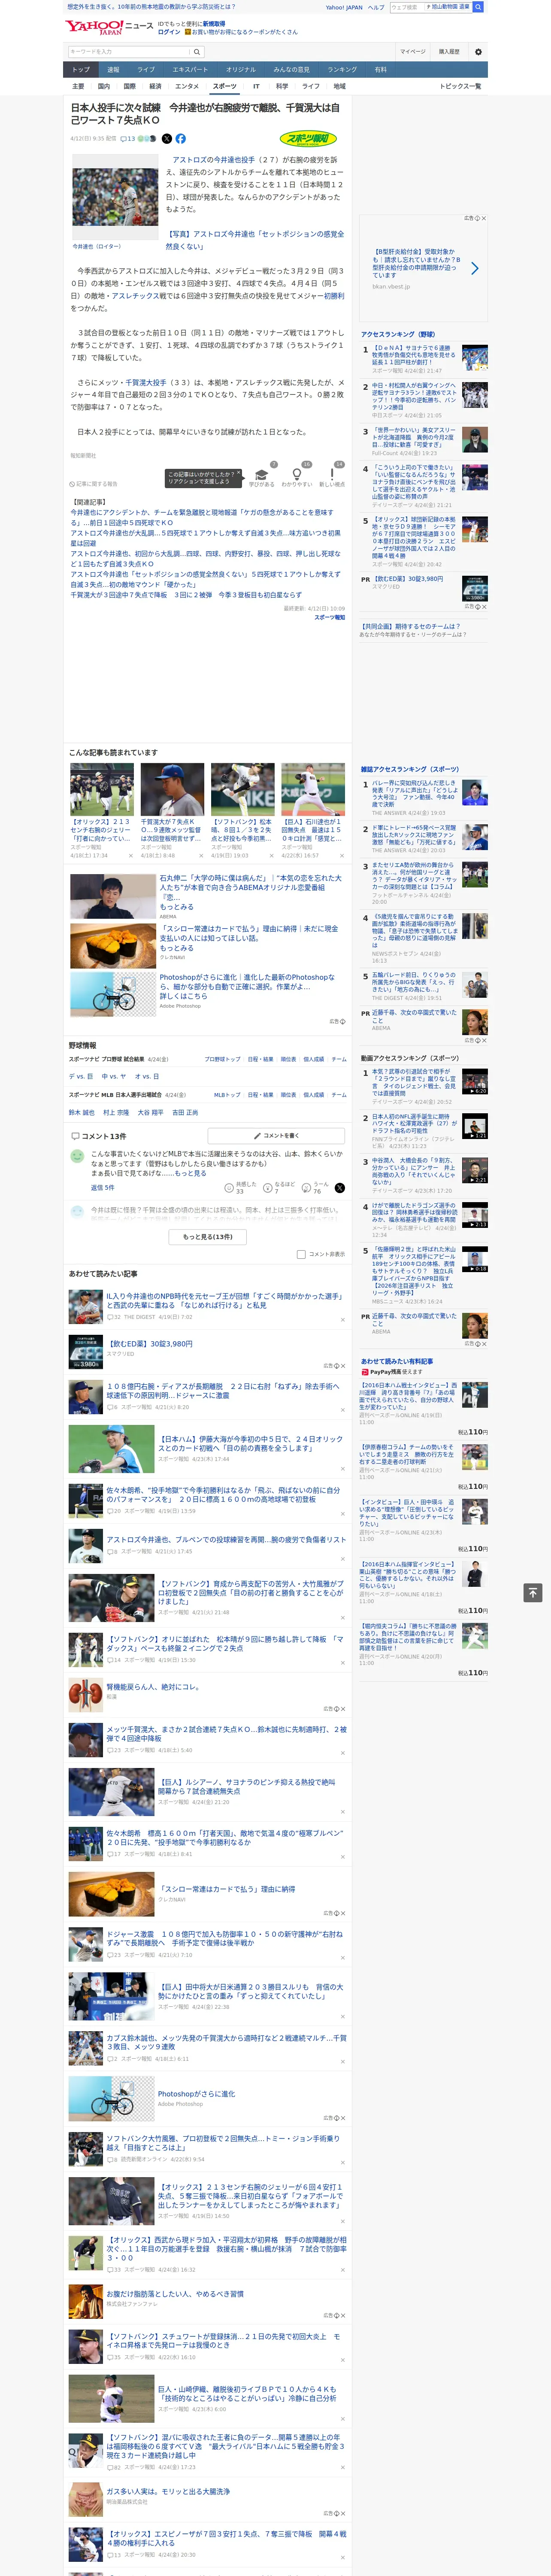Play video ranking item 1 thumbnail 6:20

pos(475,1081)
